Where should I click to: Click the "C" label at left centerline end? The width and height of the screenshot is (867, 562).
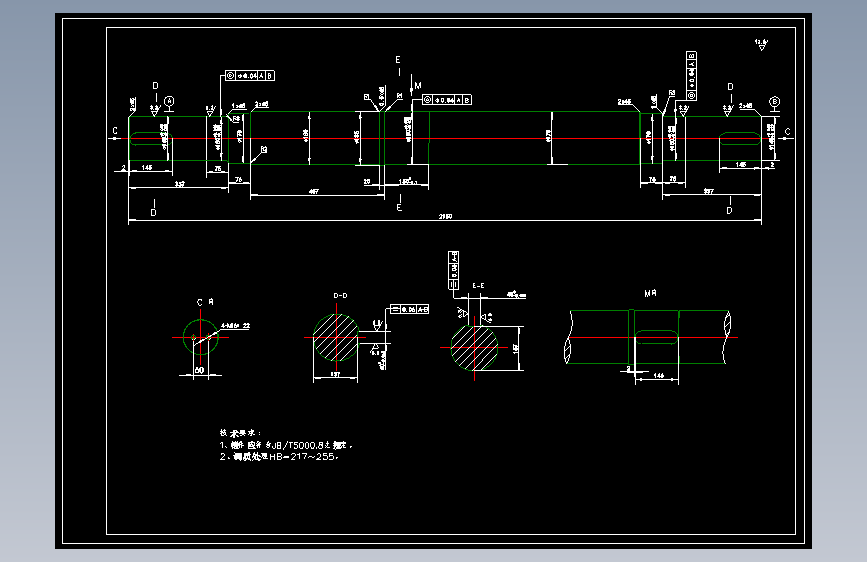click(x=115, y=131)
